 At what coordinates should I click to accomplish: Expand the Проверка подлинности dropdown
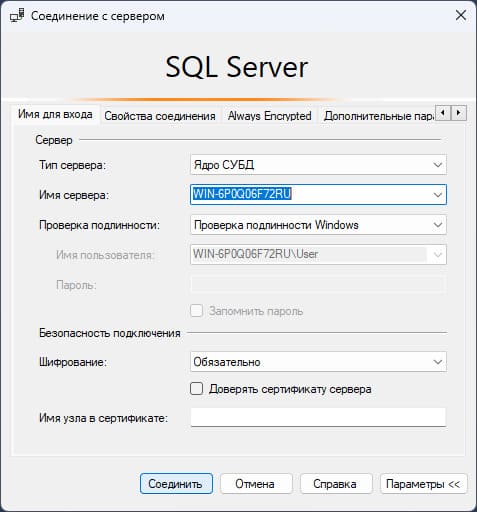click(x=437, y=225)
